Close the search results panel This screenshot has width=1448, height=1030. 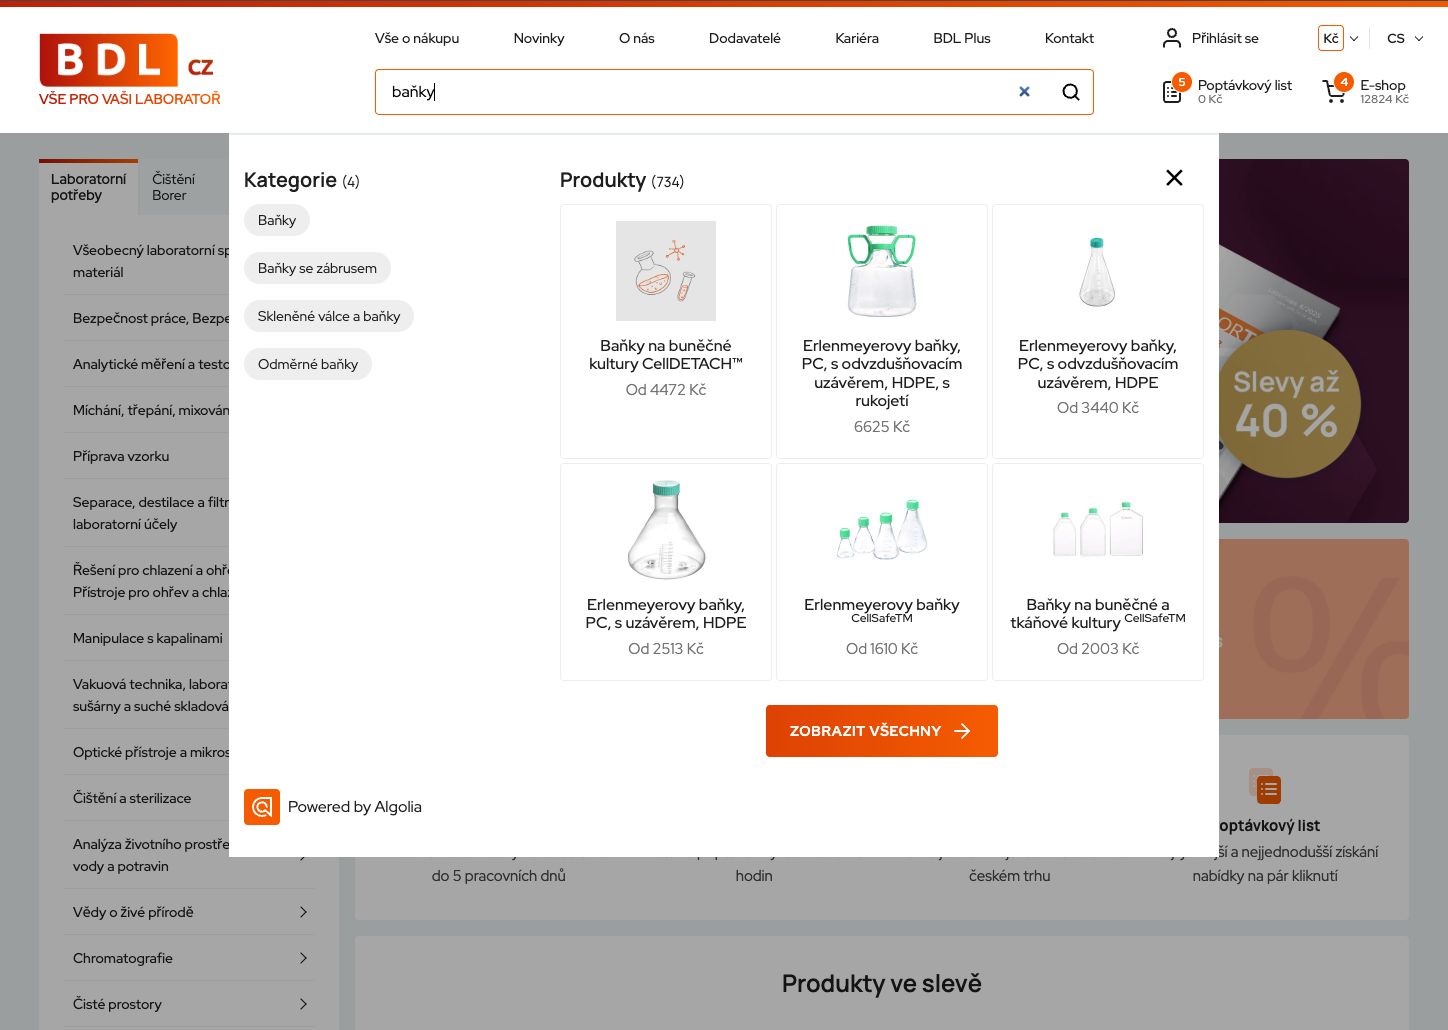pyautogui.click(x=1174, y=178)
